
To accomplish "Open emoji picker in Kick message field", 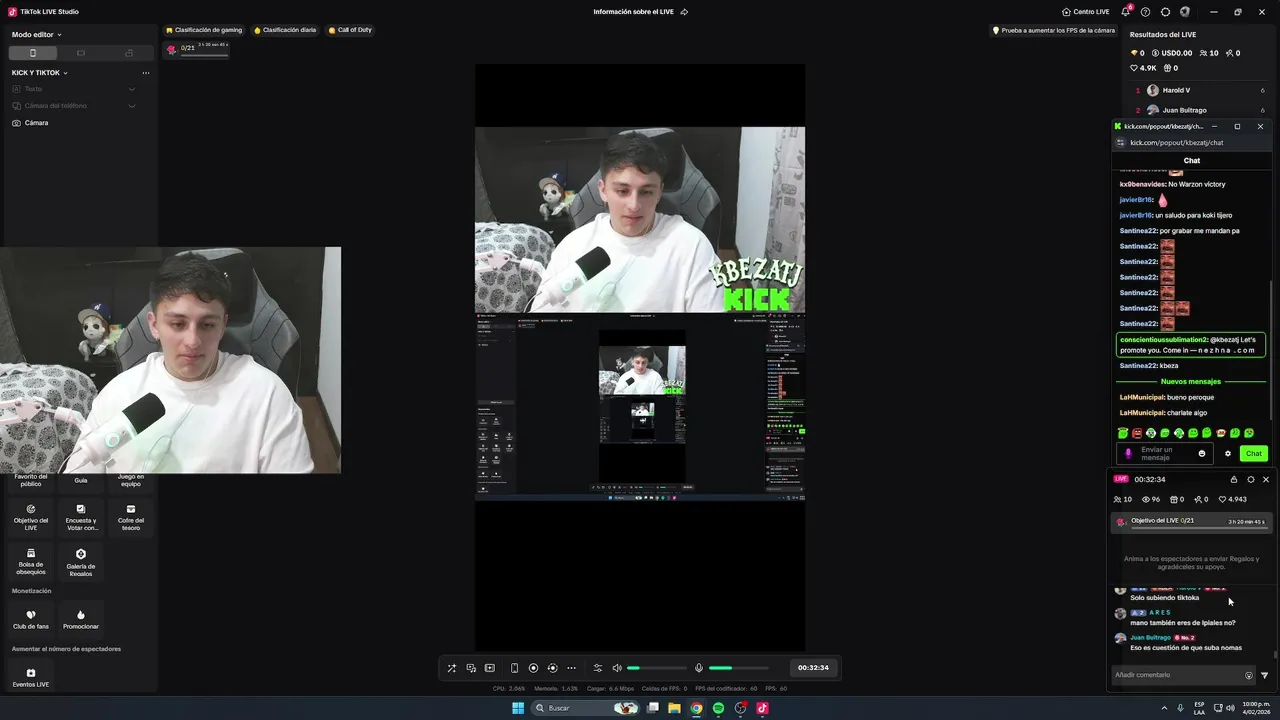I will pos(1202,453).
